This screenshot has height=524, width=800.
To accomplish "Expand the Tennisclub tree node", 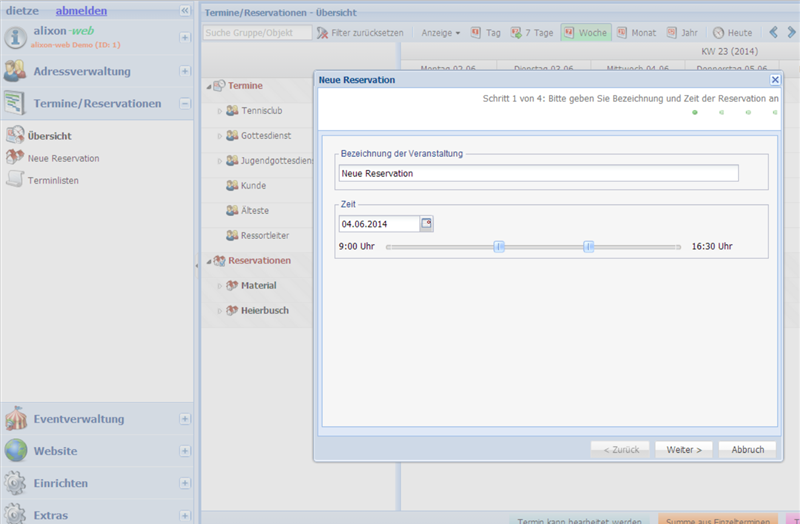I will point(220,111).
